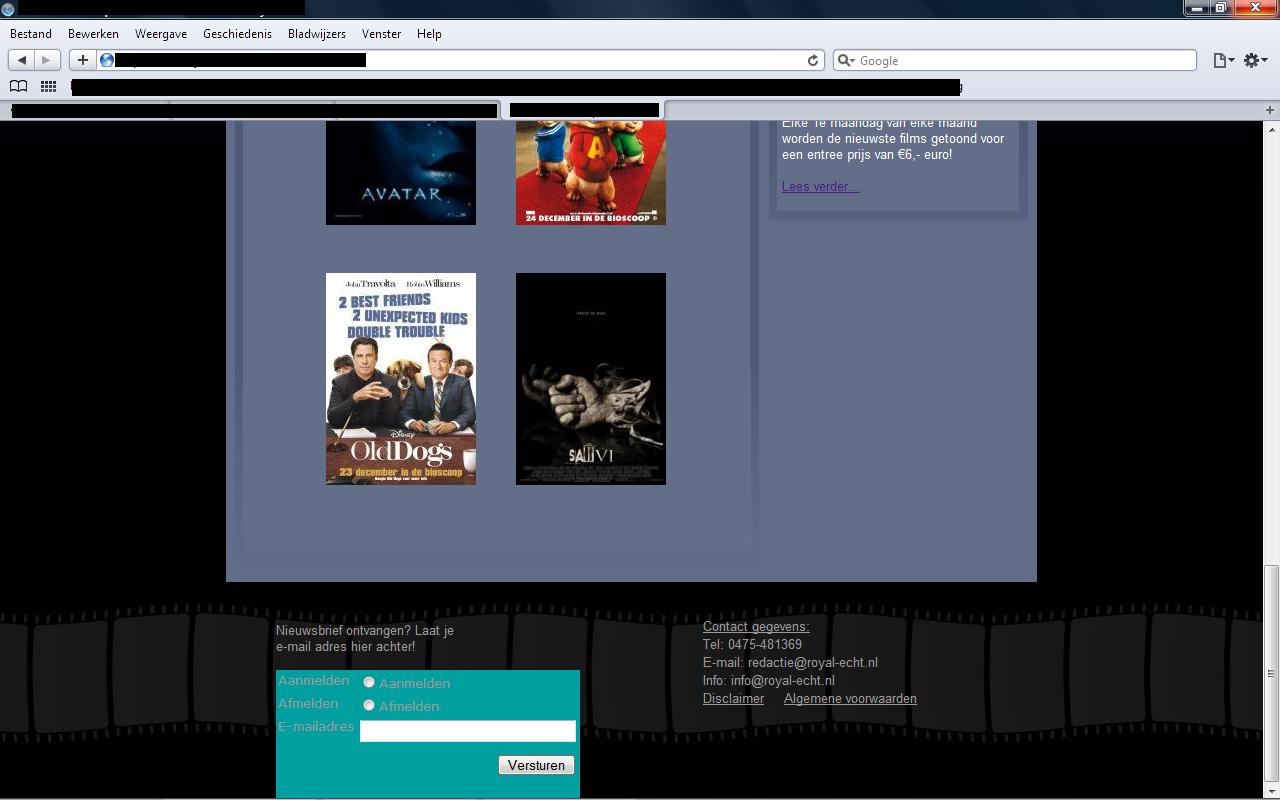The height and width of the screenshot is (800, 1280).
Task: Click the scrollbar up arrow
Action: click(x=1271, y=129)
